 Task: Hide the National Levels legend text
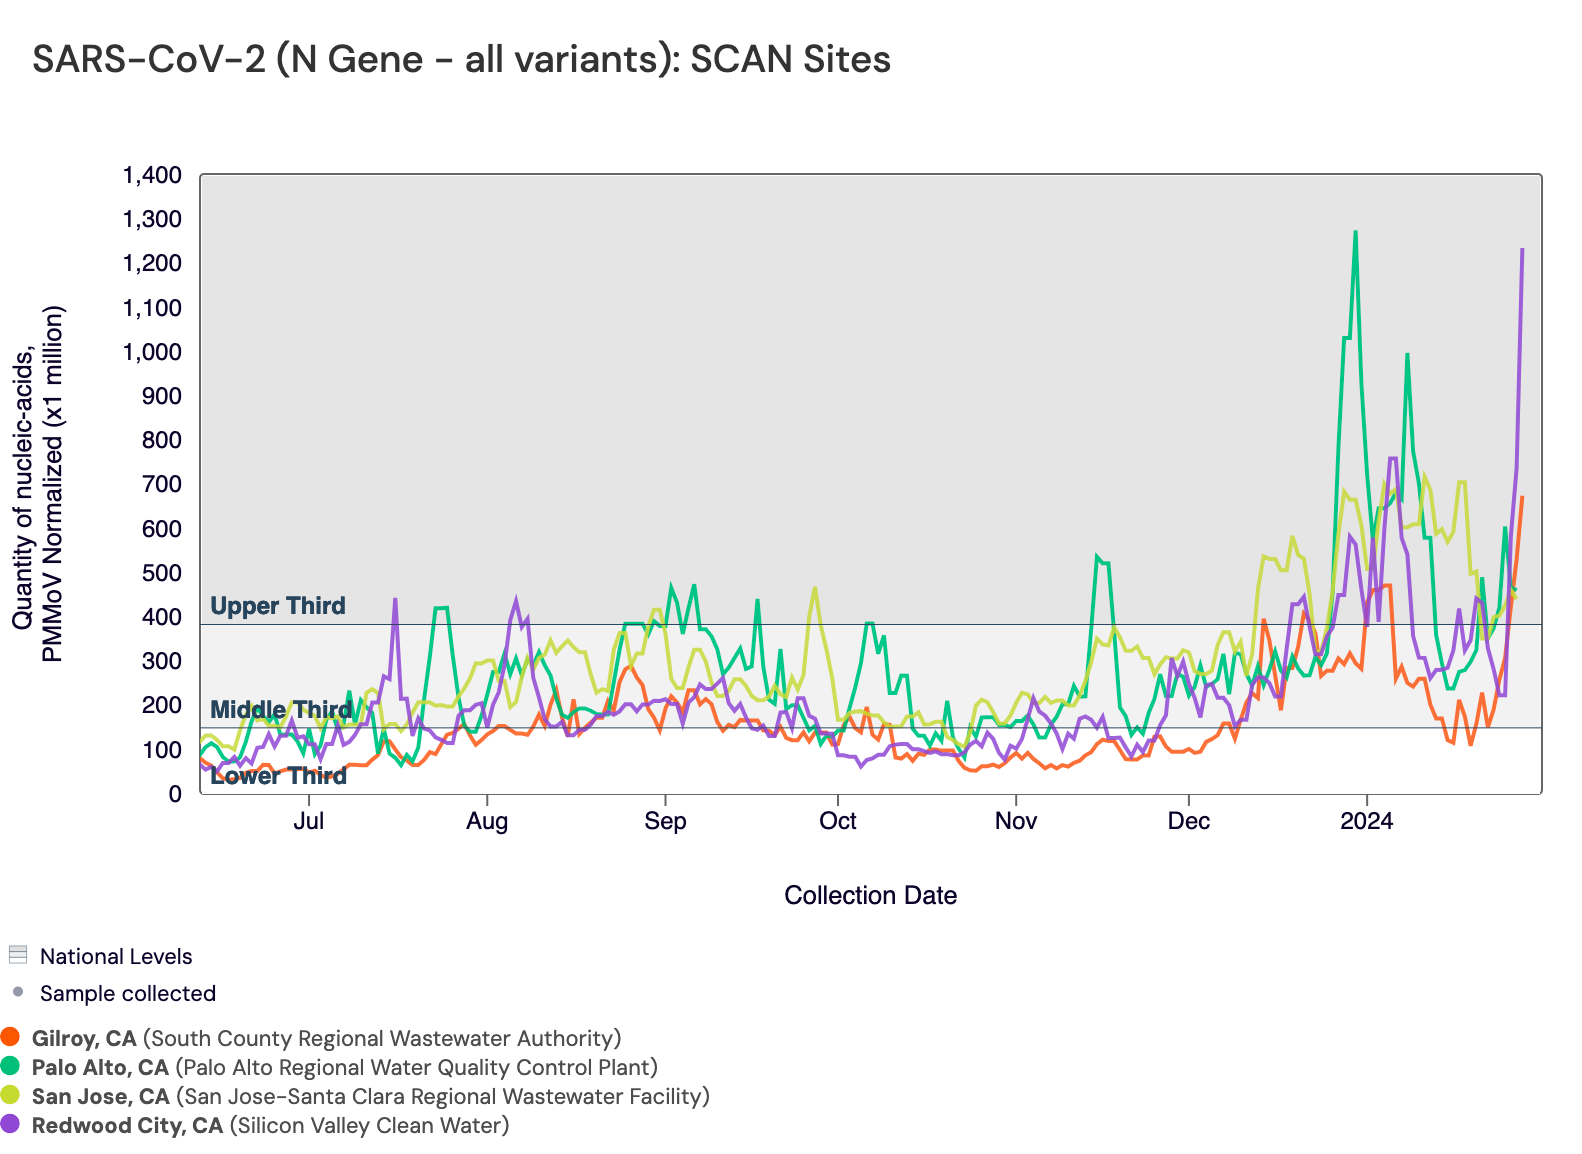coord(116,956)
